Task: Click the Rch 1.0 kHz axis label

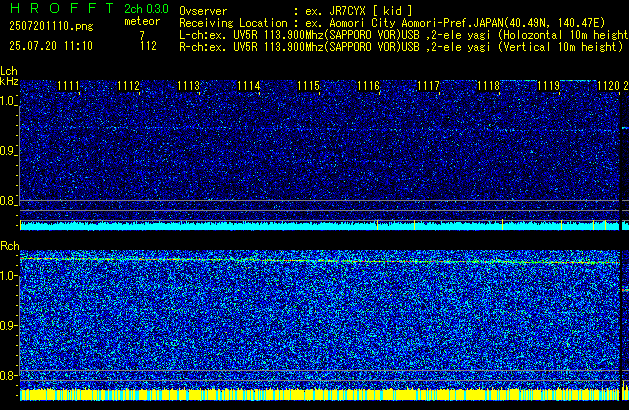Action: 8,276
